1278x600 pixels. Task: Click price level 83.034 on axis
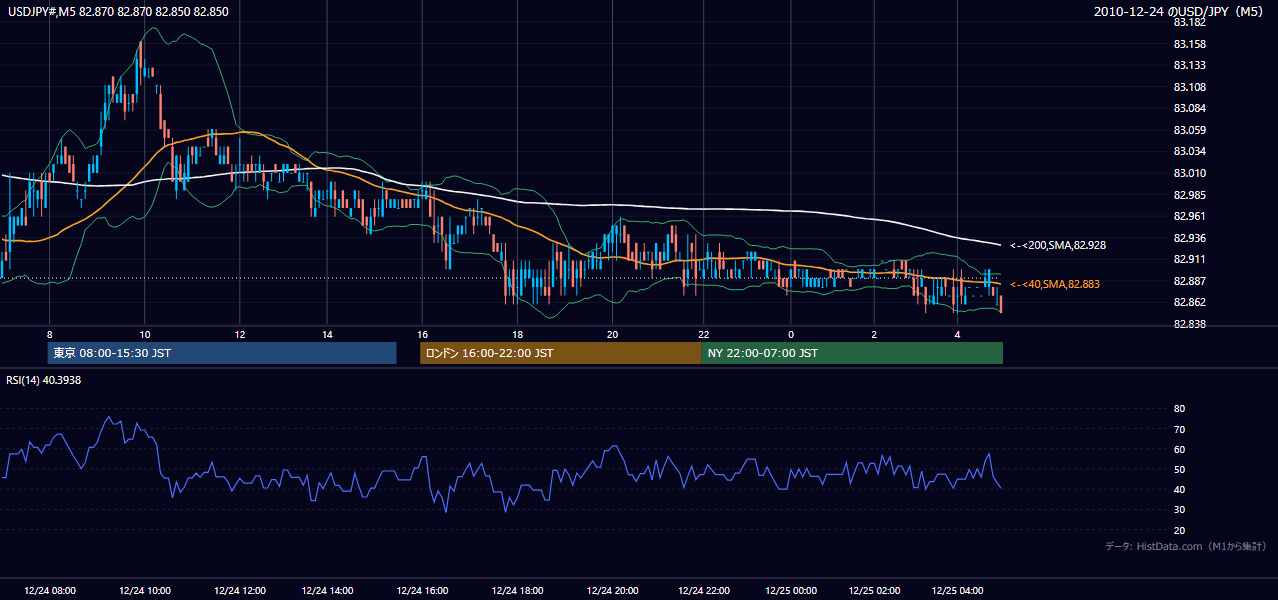(x=1190, y=151)
